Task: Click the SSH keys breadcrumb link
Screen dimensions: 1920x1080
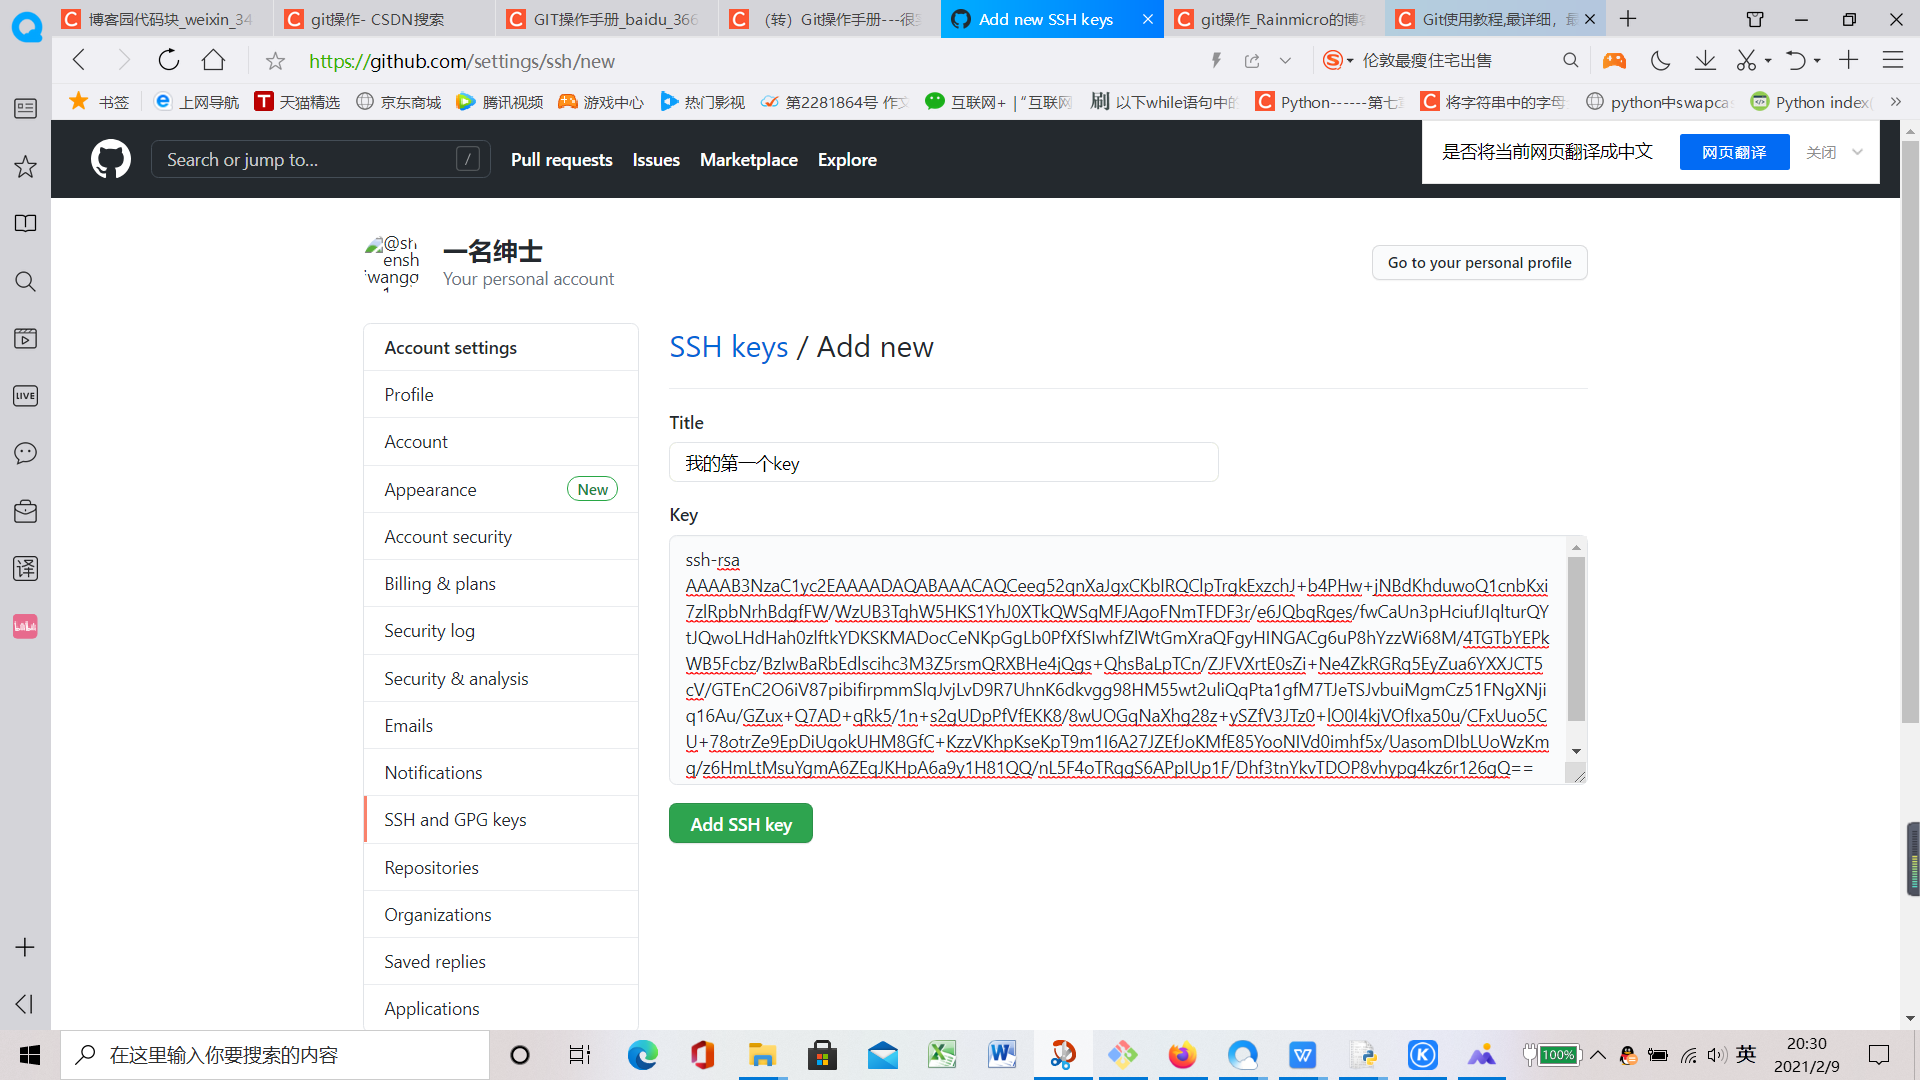Action: 728,347
